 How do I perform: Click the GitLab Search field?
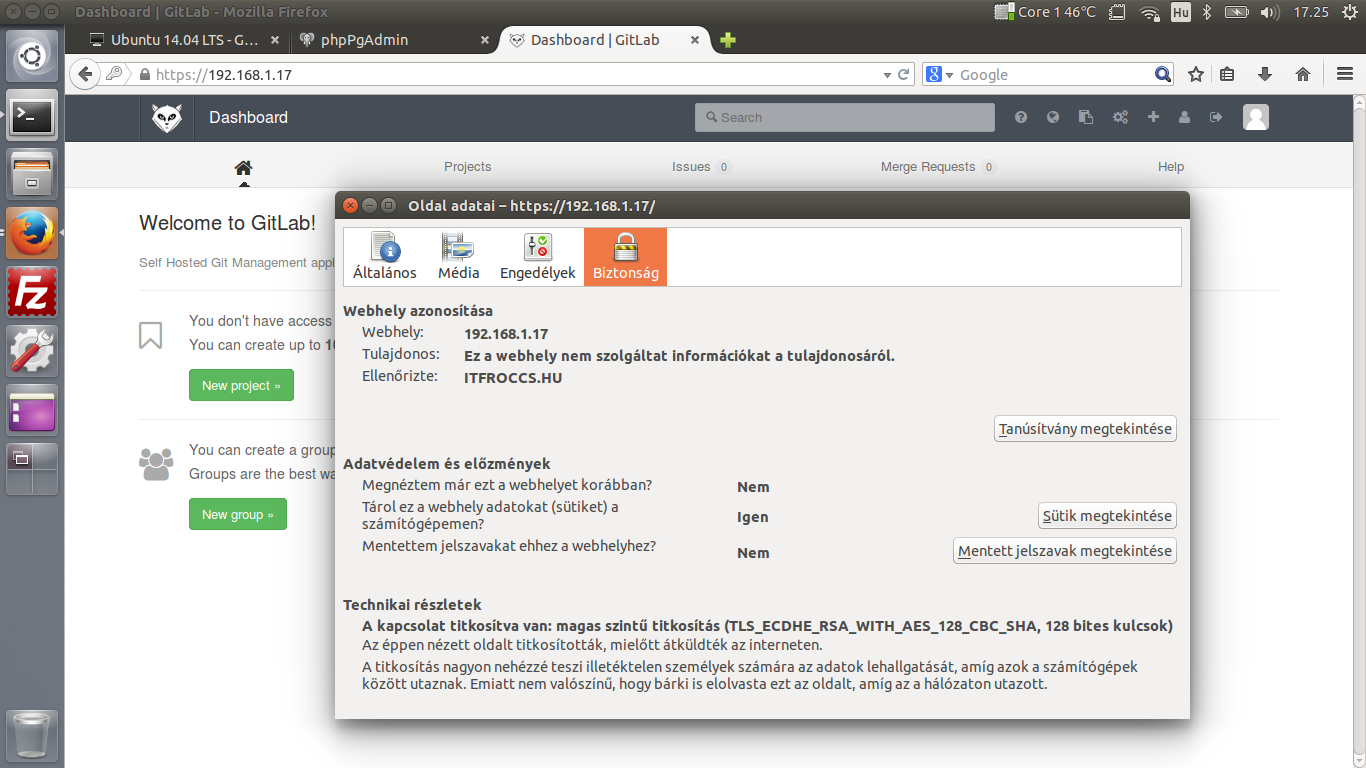point(845,117)
